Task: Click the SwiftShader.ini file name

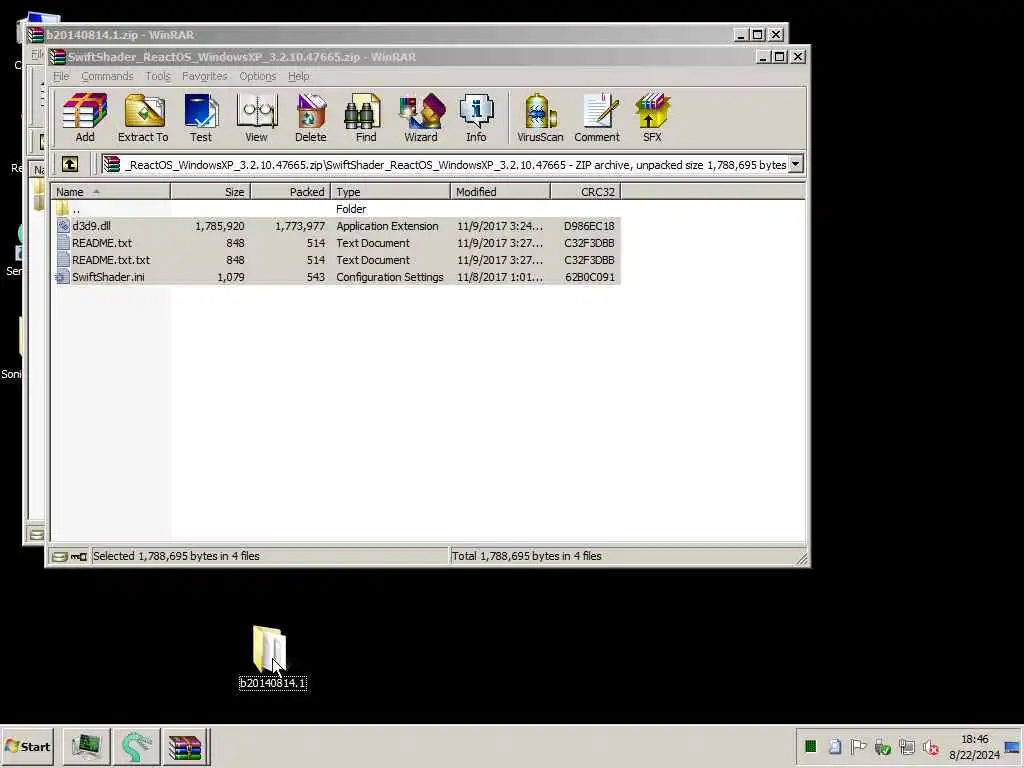Action: [x=108, y=277]
